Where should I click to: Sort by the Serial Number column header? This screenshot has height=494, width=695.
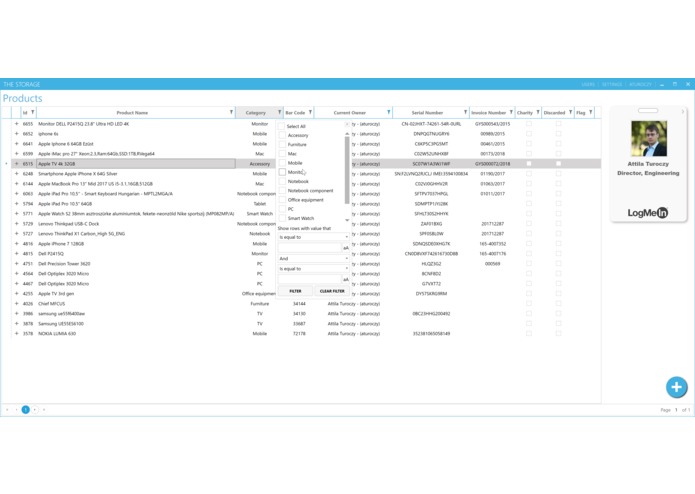427,113
